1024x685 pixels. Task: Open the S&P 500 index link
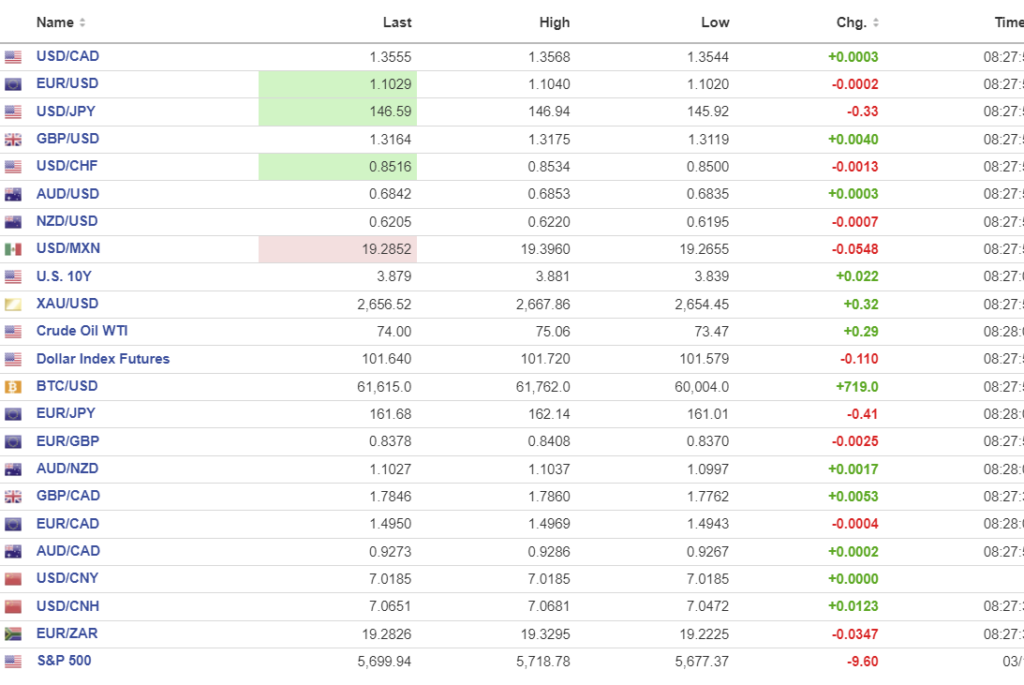[64, 633]
